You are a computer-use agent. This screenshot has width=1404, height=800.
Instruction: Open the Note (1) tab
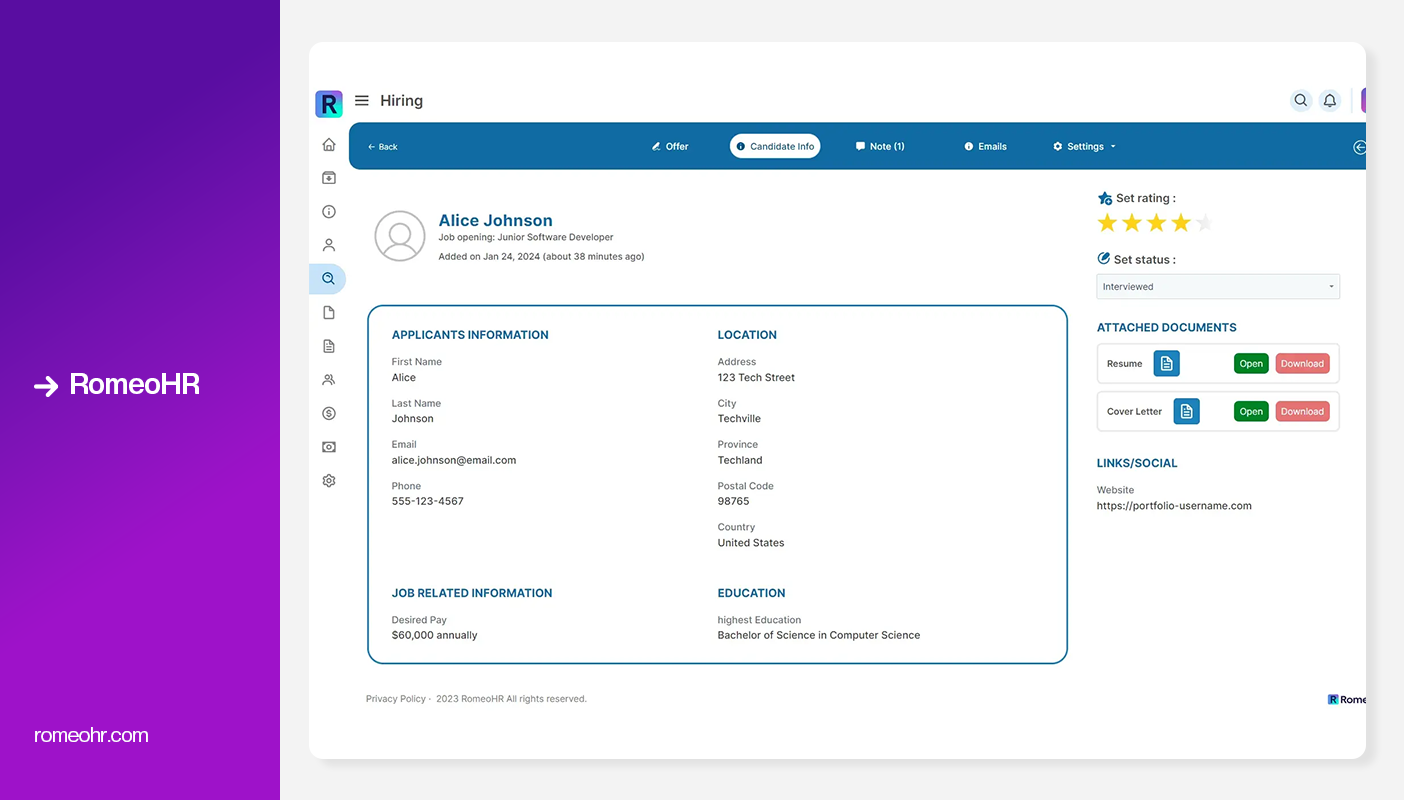(880, 147)
